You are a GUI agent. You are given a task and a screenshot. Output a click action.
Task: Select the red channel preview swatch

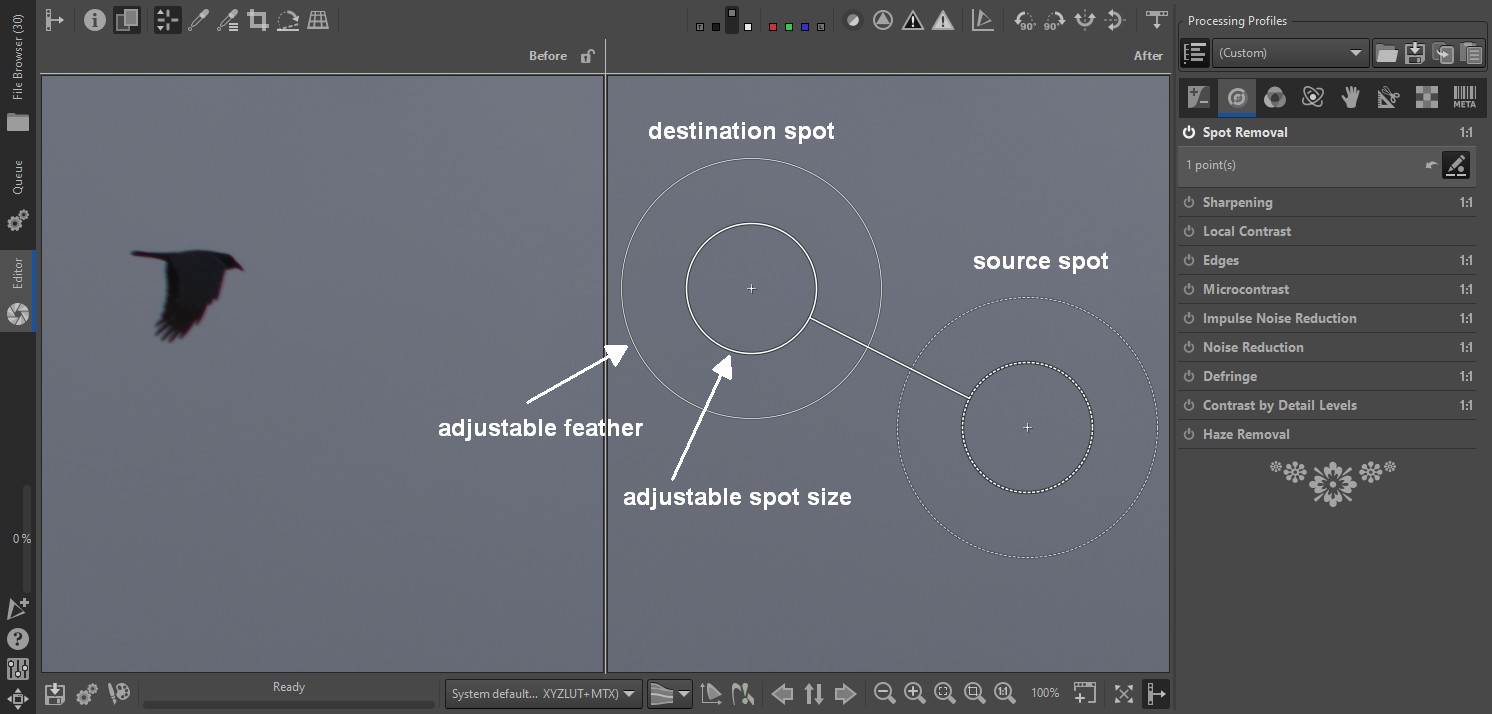tap(772, 26)
